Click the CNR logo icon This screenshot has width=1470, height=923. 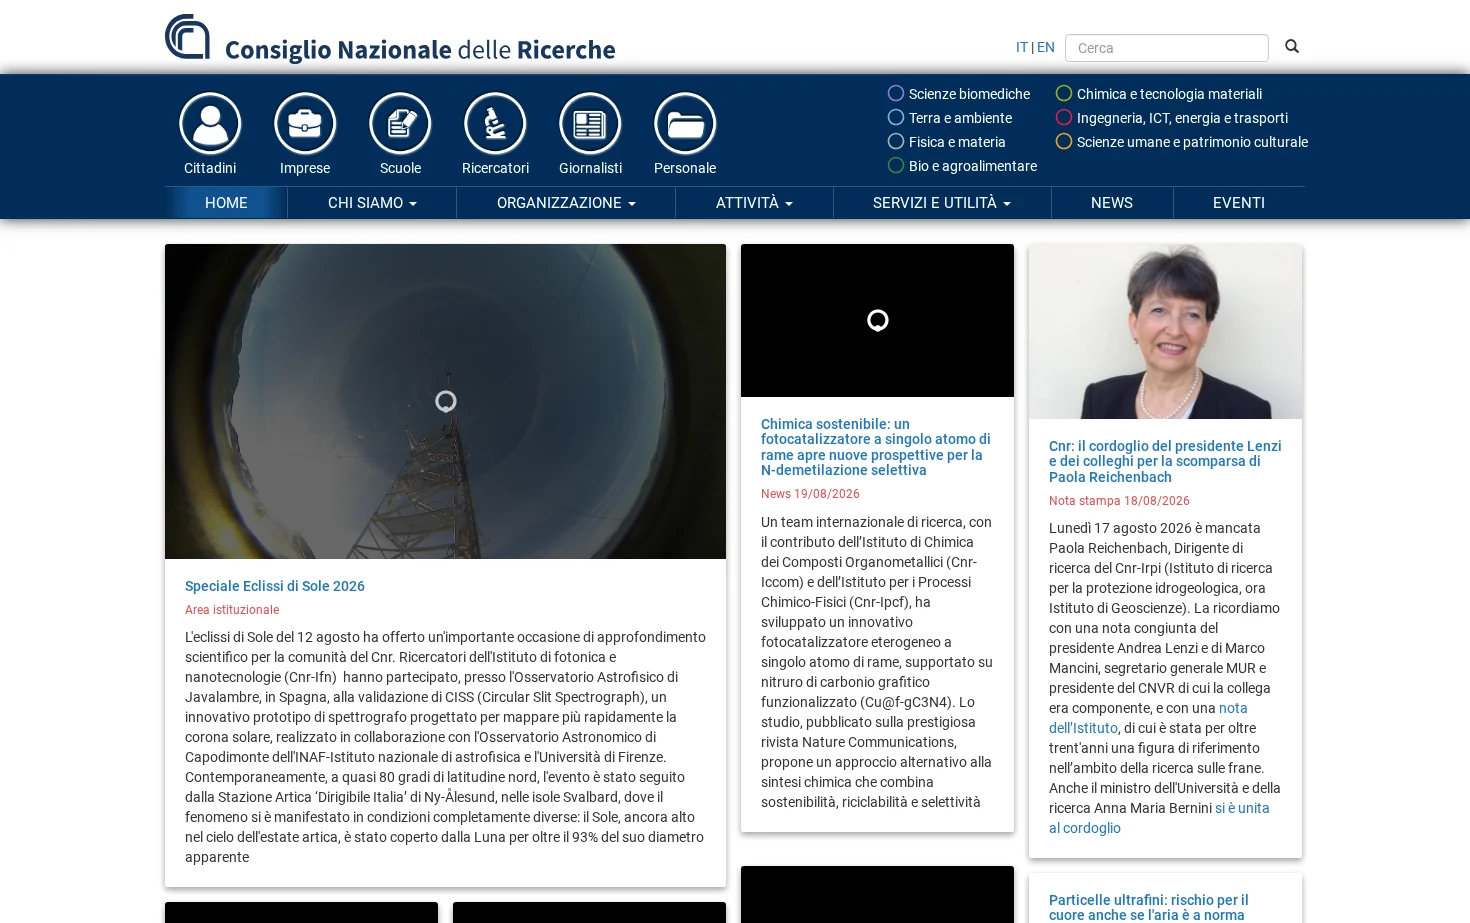pyautogui.click(x=188, y=37)
